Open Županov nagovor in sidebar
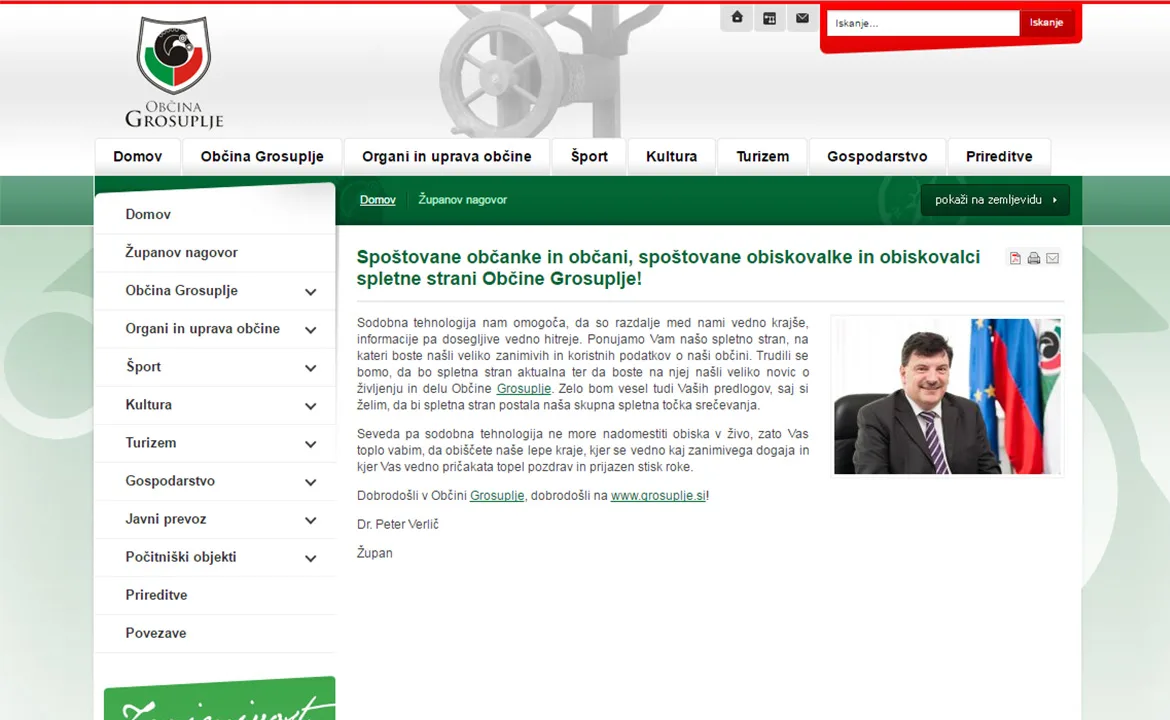Screen dimensions: 1170x720 tap(181, 253)
